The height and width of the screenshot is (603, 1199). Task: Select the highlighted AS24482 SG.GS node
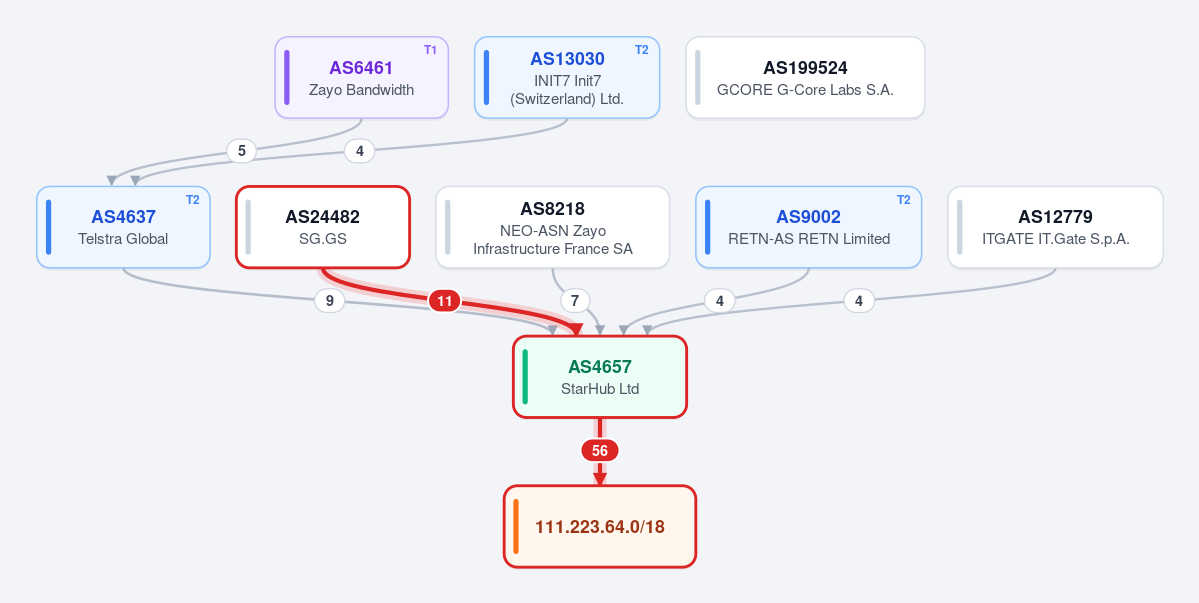click(x=323, y=227)
